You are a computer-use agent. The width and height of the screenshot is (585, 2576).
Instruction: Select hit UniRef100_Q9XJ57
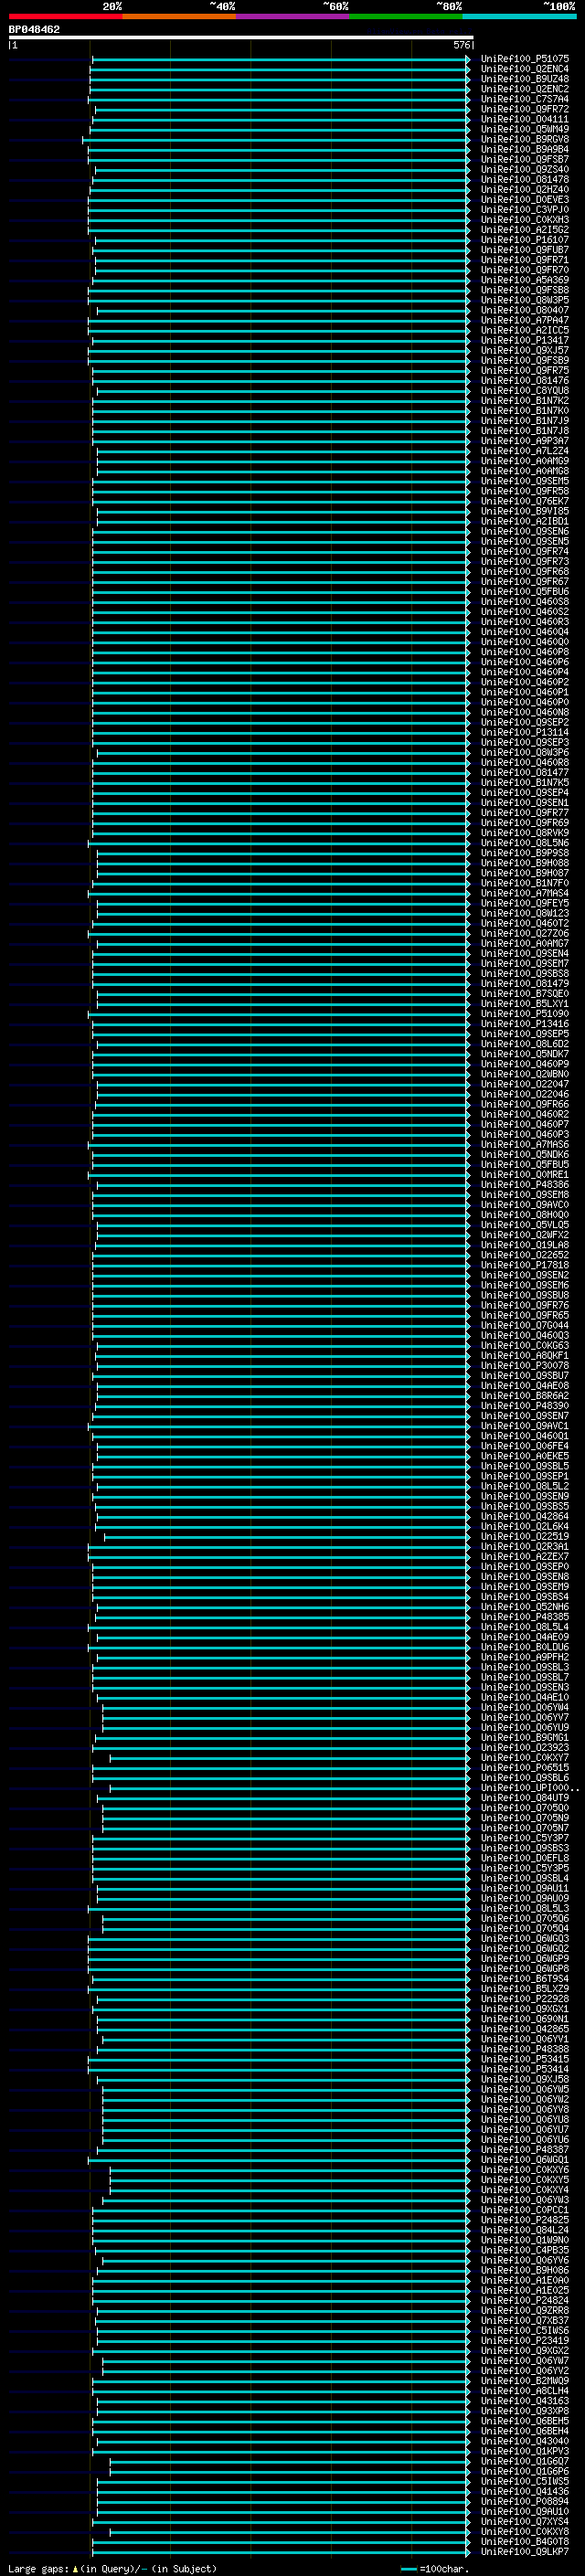525,351
